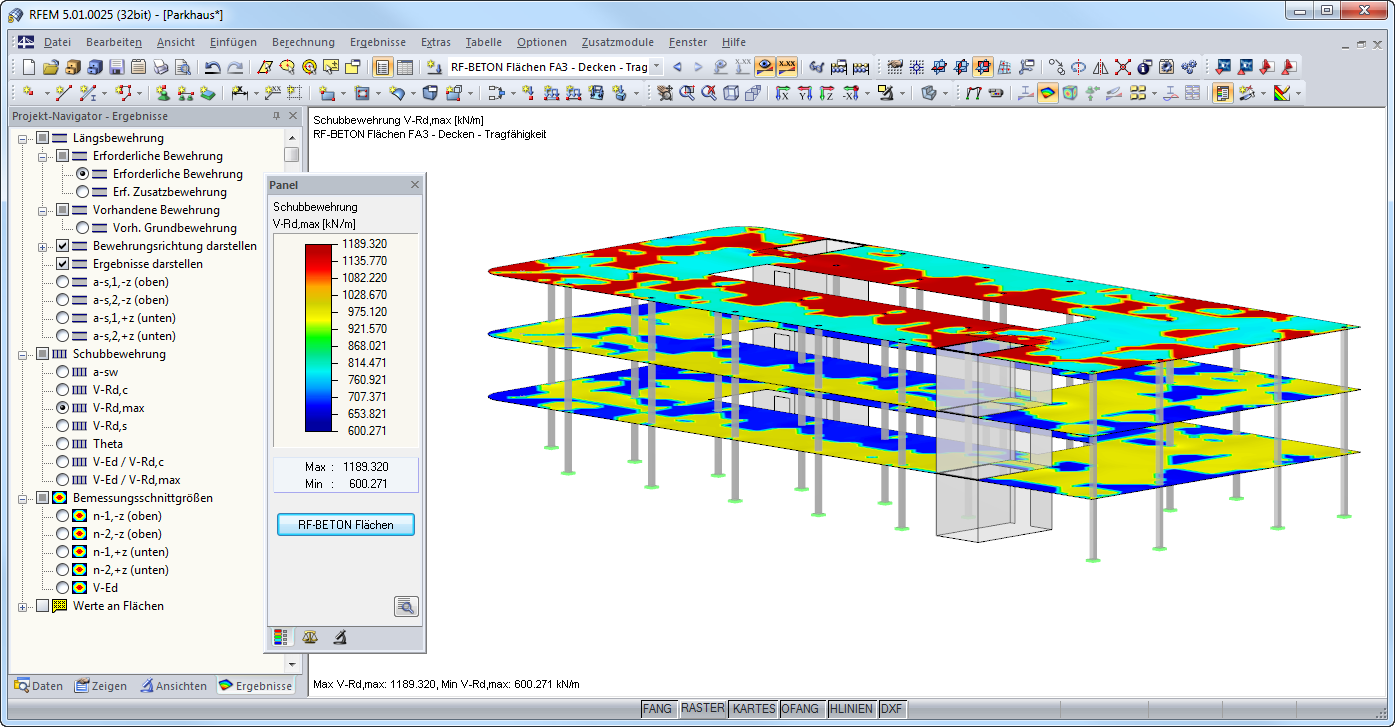The height and width of the screenshot is (727, 1395).
Task: Toggle HLINIEN in the status bar
Action: (x=852, y=709)
